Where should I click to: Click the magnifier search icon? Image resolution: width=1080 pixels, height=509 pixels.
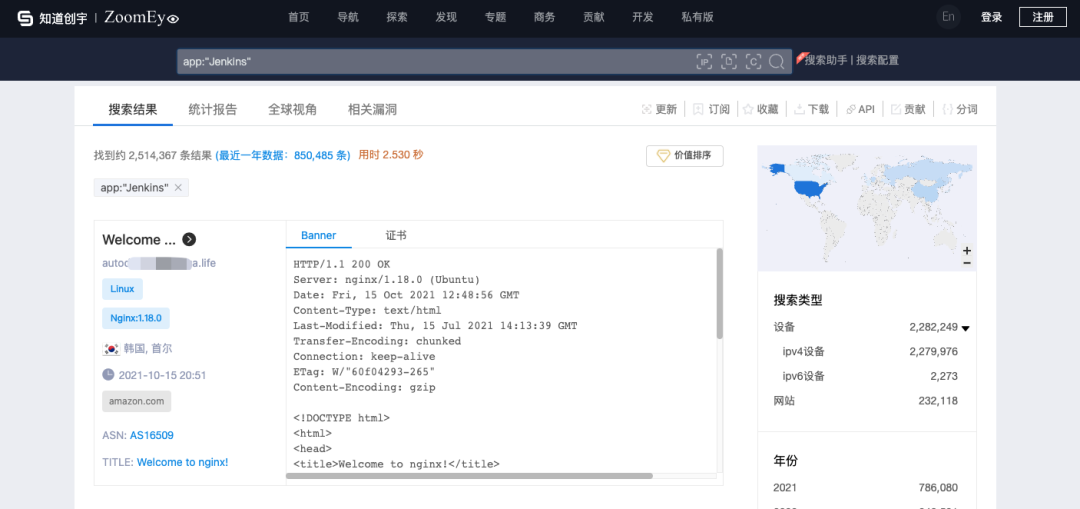point(777,62)
